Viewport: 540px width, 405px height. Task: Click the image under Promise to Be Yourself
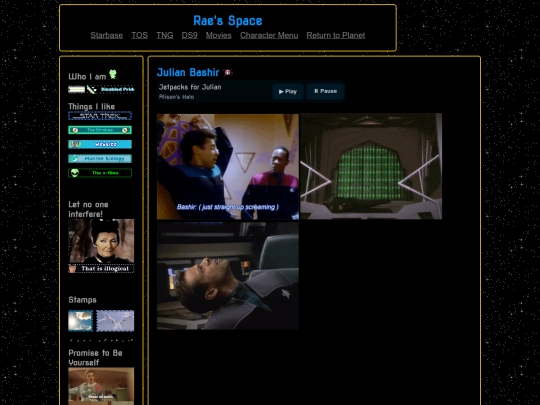pyautogui.click(x=101, y=386)
